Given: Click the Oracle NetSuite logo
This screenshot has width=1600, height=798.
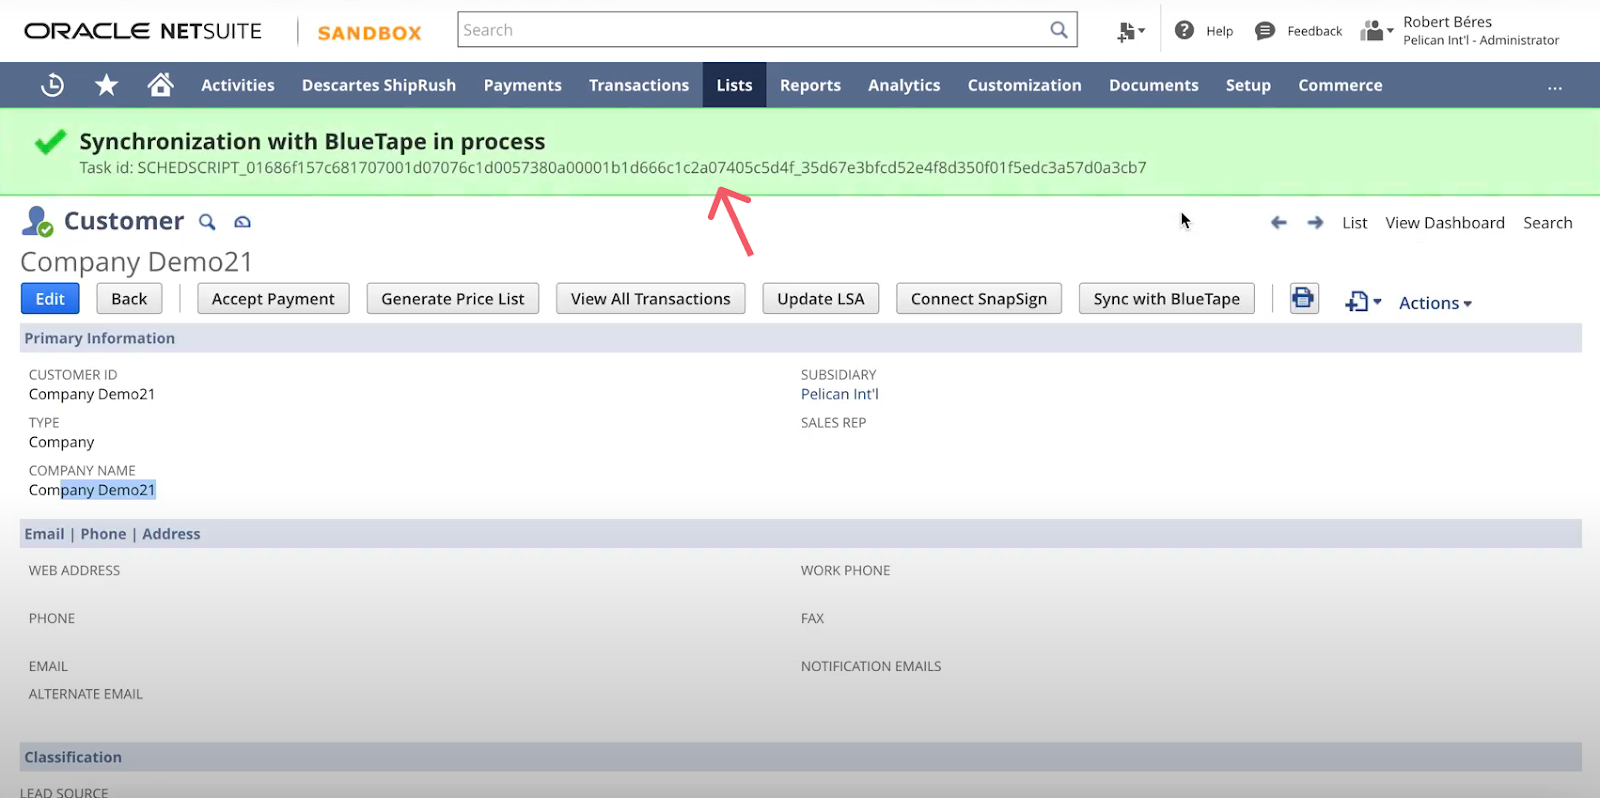Looking at the screenshot, I should (143, 31).
